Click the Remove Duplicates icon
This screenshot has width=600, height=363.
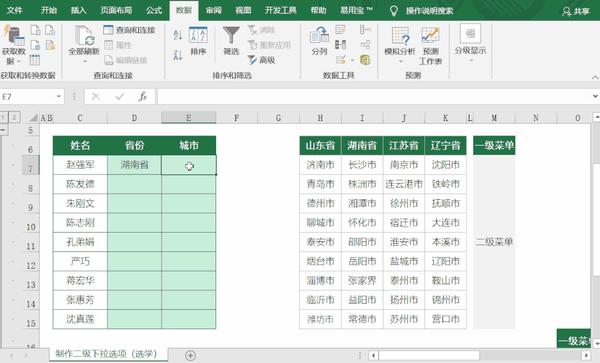click(340, 45)
